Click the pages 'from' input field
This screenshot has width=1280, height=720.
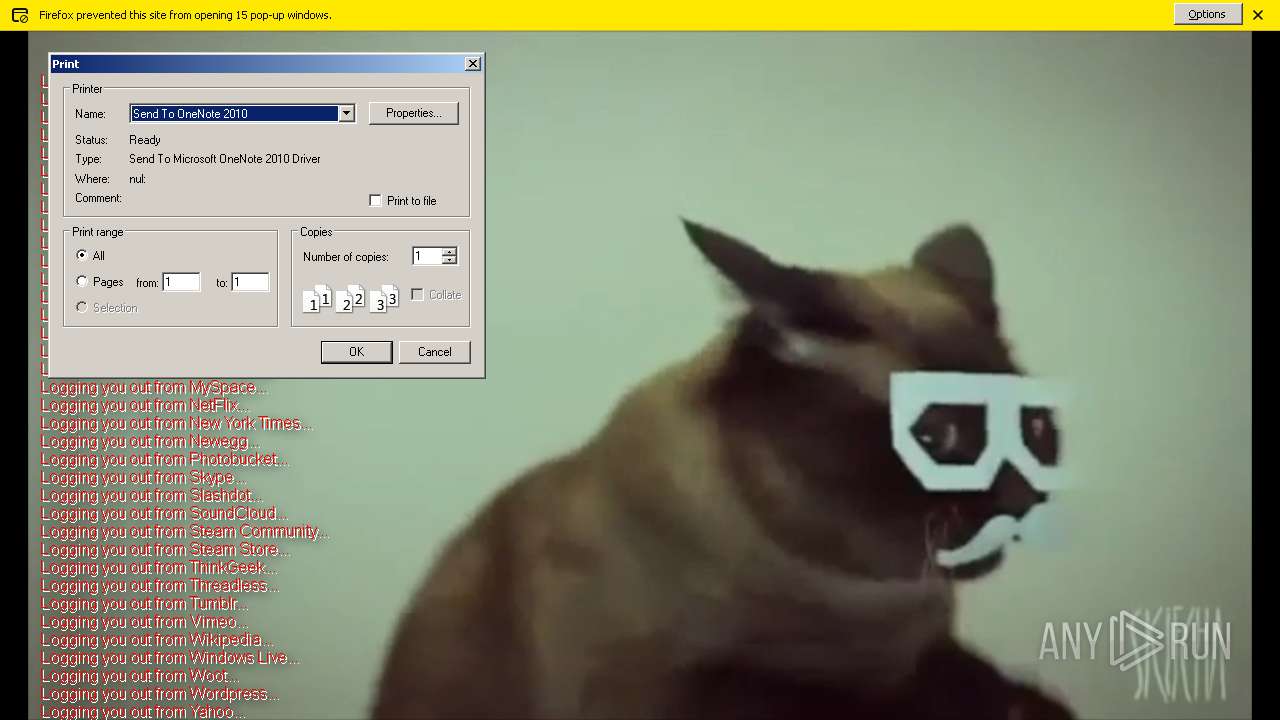pyautogui.click(x=181, y=282)
